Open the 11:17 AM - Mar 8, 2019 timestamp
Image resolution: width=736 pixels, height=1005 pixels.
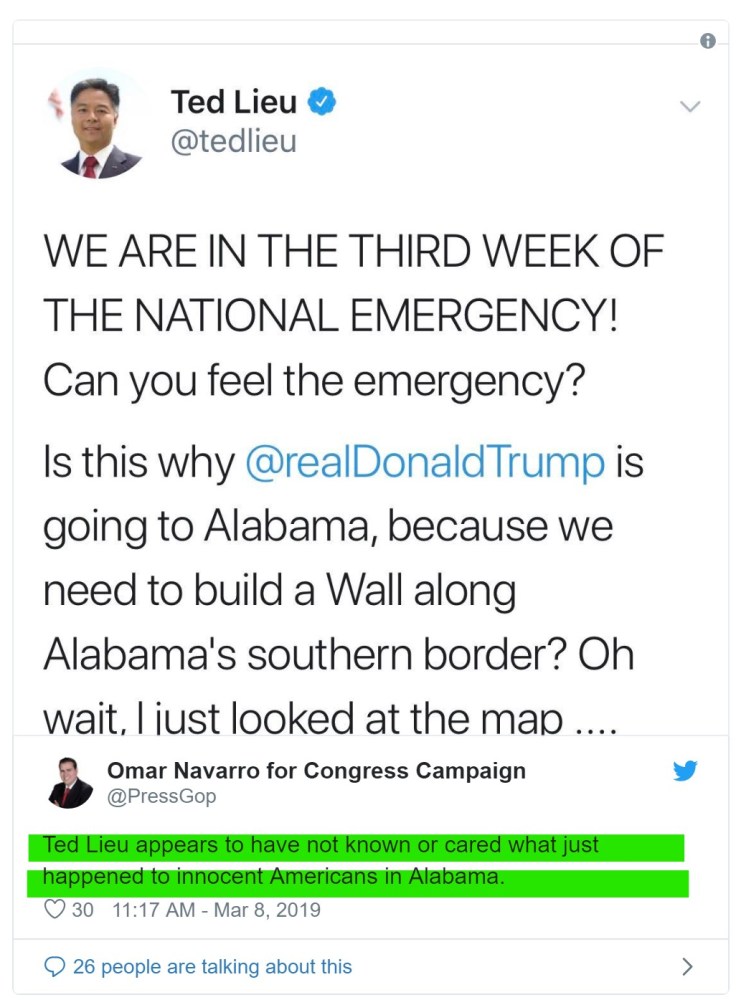click(x=217, y=910)
